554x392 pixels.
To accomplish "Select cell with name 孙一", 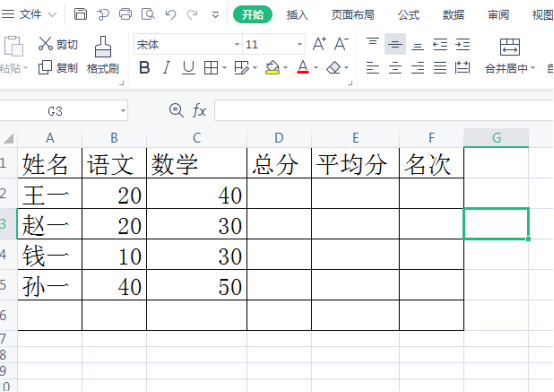I will (50, 285).
